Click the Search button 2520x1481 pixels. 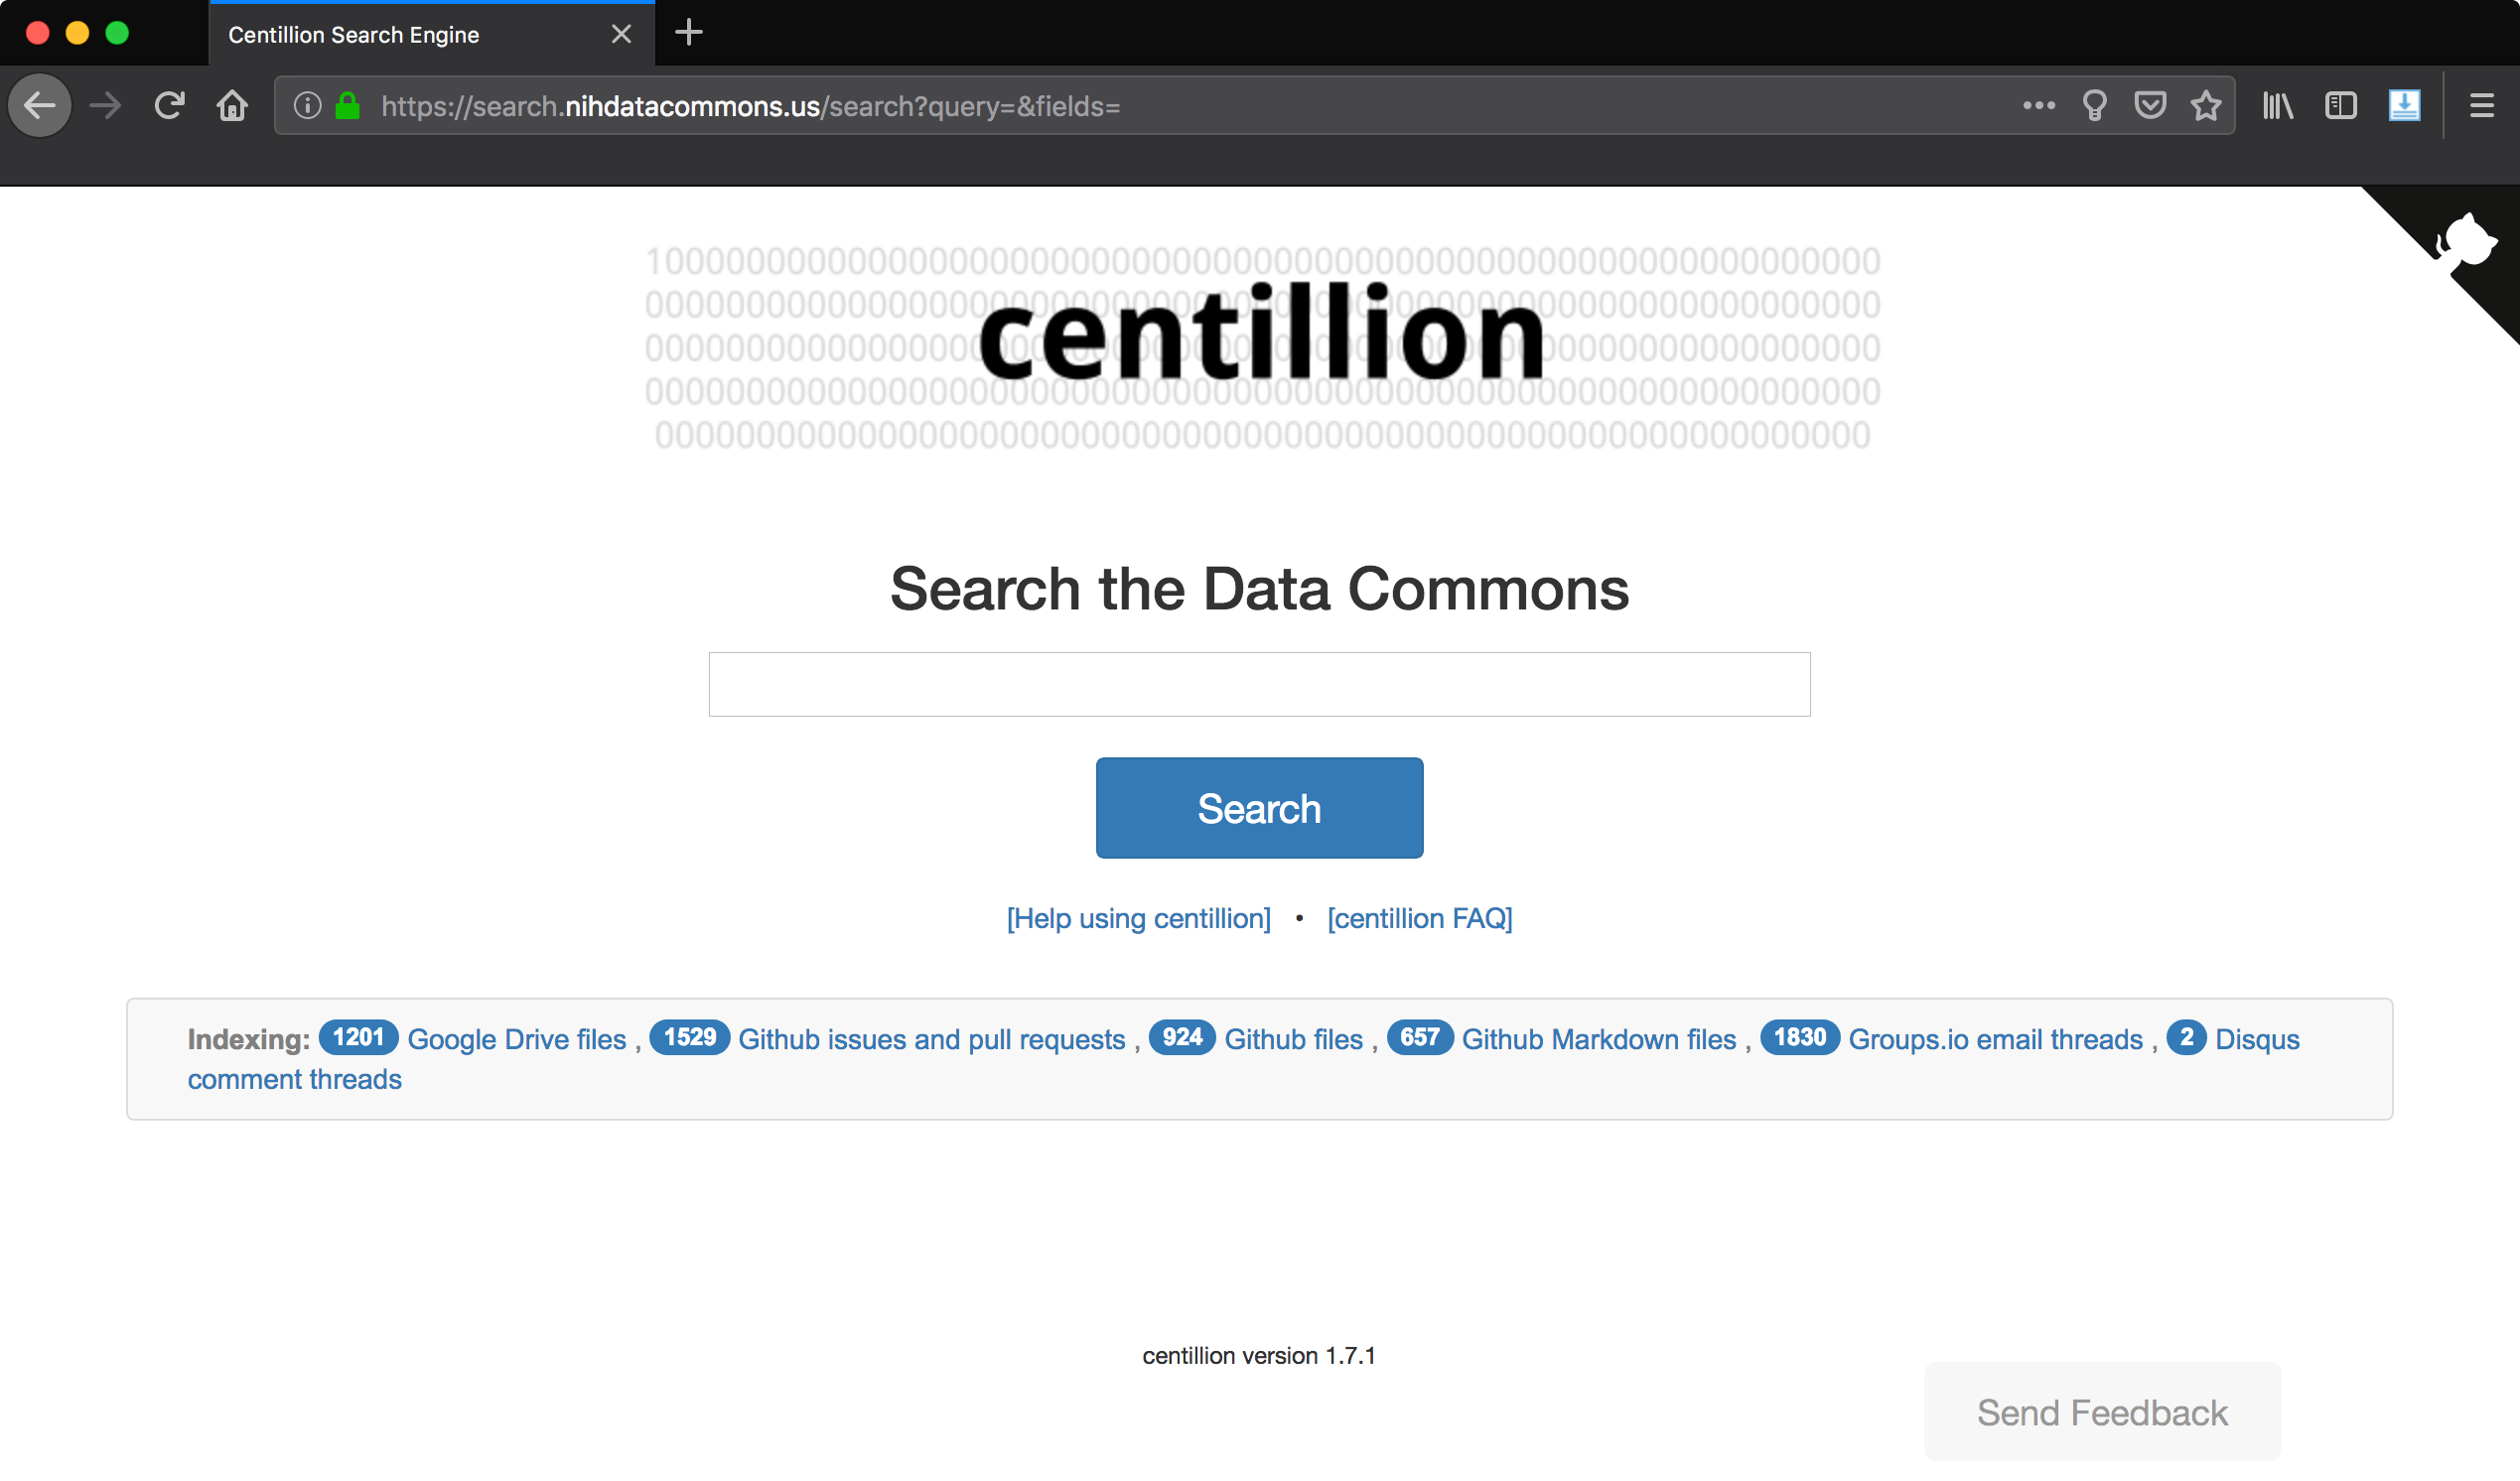(1259, 807)
